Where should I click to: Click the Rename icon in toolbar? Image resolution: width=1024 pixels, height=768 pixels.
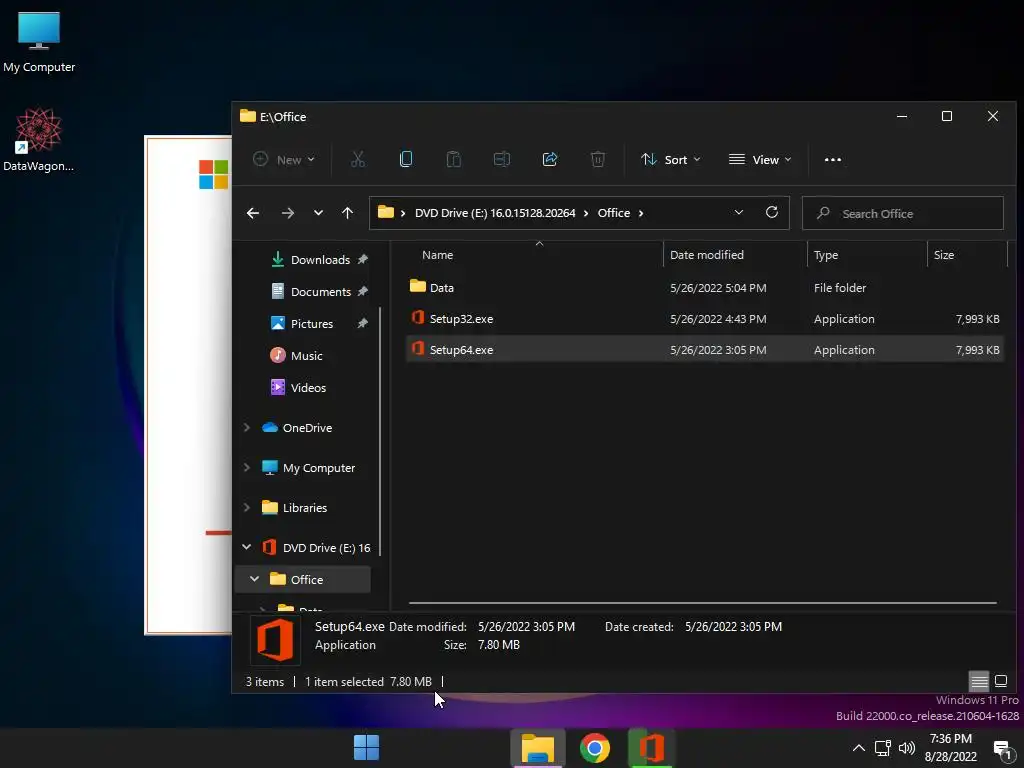[x=502, y=159]
